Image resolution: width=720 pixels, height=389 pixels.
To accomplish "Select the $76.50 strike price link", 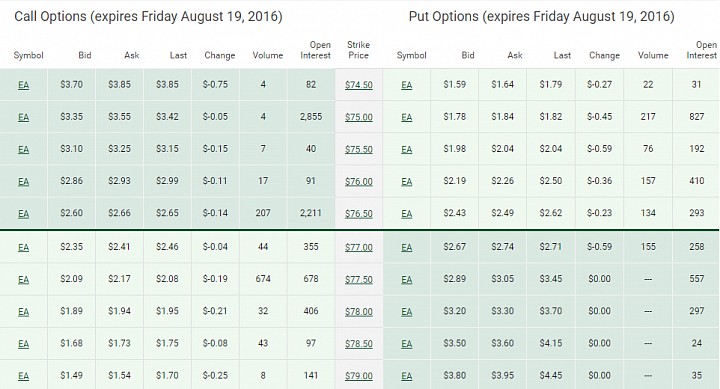I will coord(359,214).
